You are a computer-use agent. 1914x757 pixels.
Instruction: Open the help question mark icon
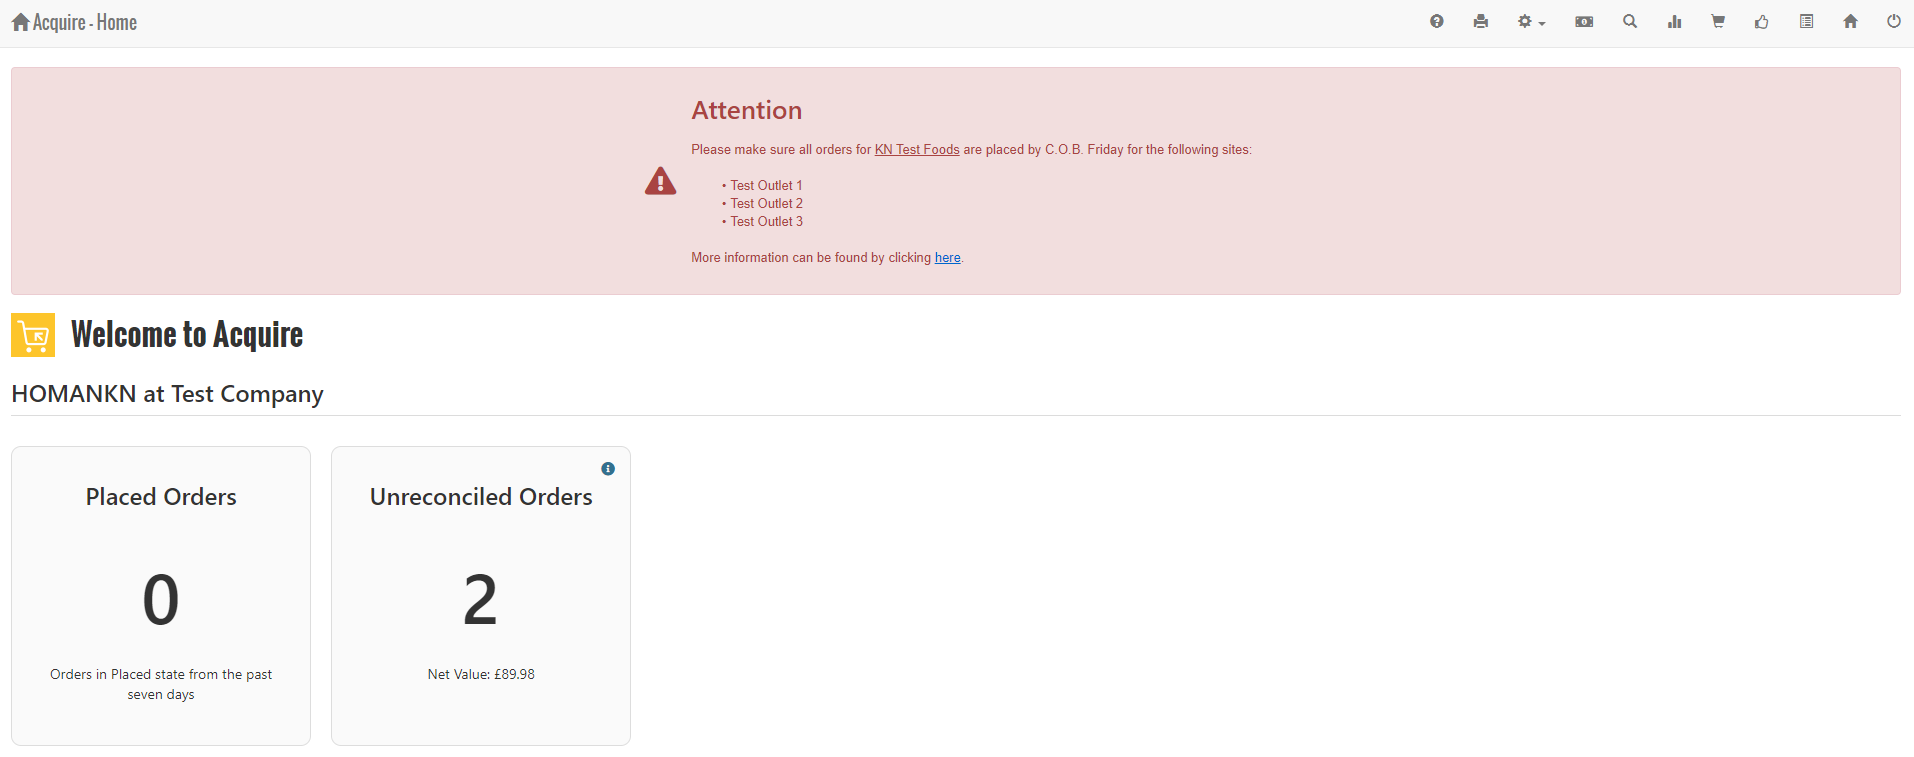pyautogui.click(x=1436, y=21)
